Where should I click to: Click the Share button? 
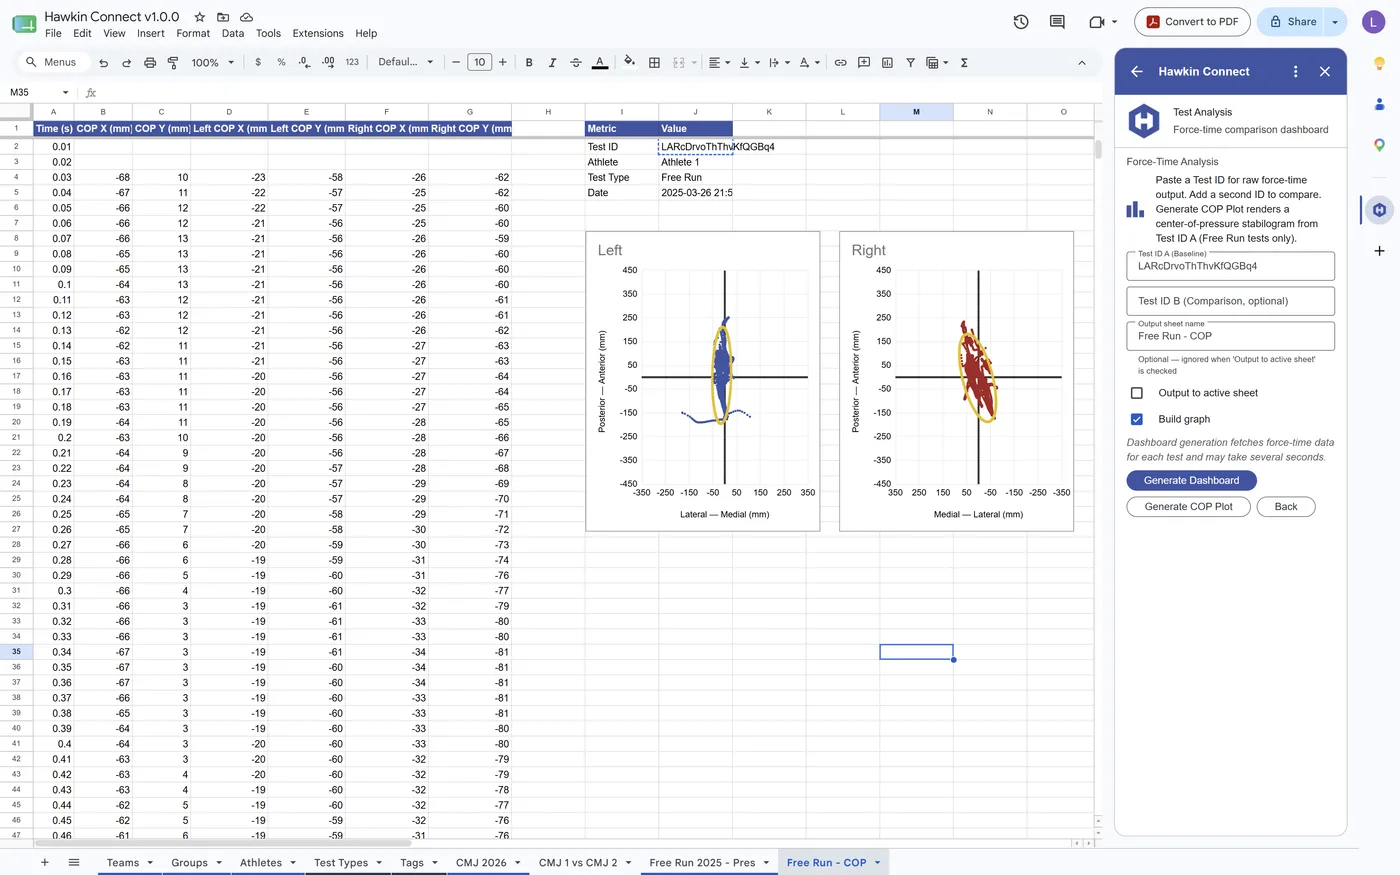coord(1292,22)
